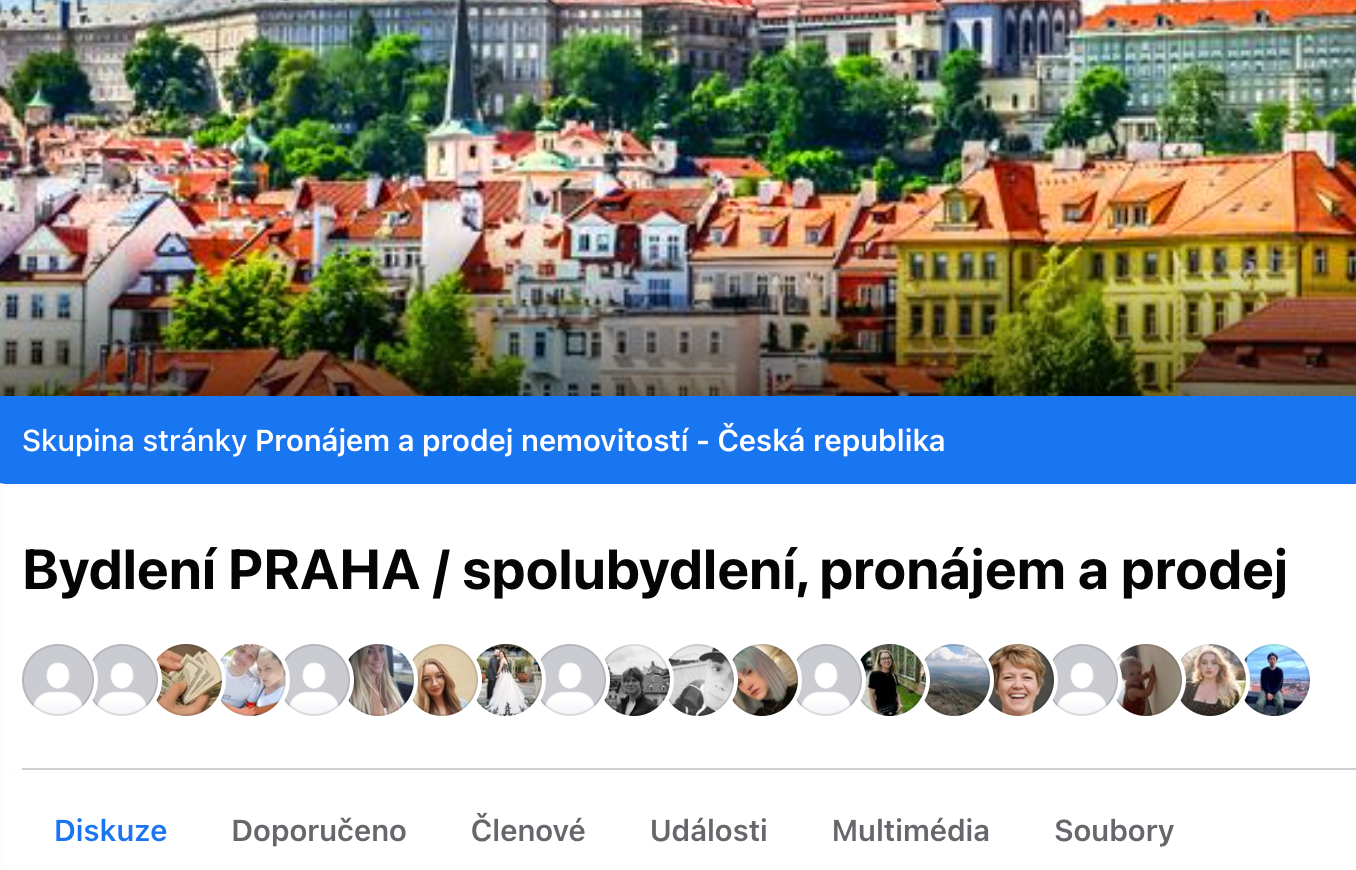Image resolution: width=1356 pixels, height=870 pixels.
Task: Open the long blonde hair member avatar
Action: (x=379, y=680)
